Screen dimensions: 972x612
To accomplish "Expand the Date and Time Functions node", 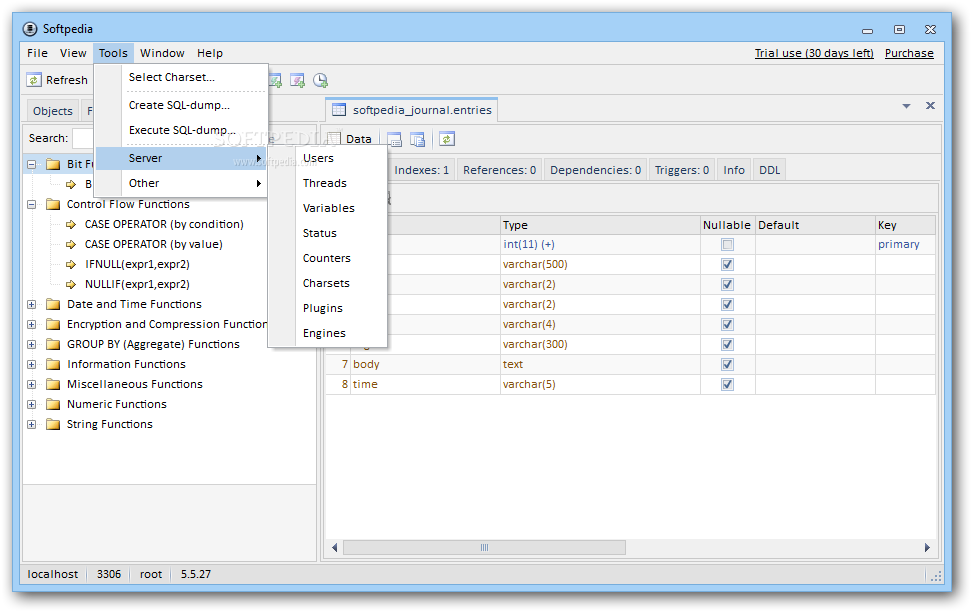I will point(31,304).
